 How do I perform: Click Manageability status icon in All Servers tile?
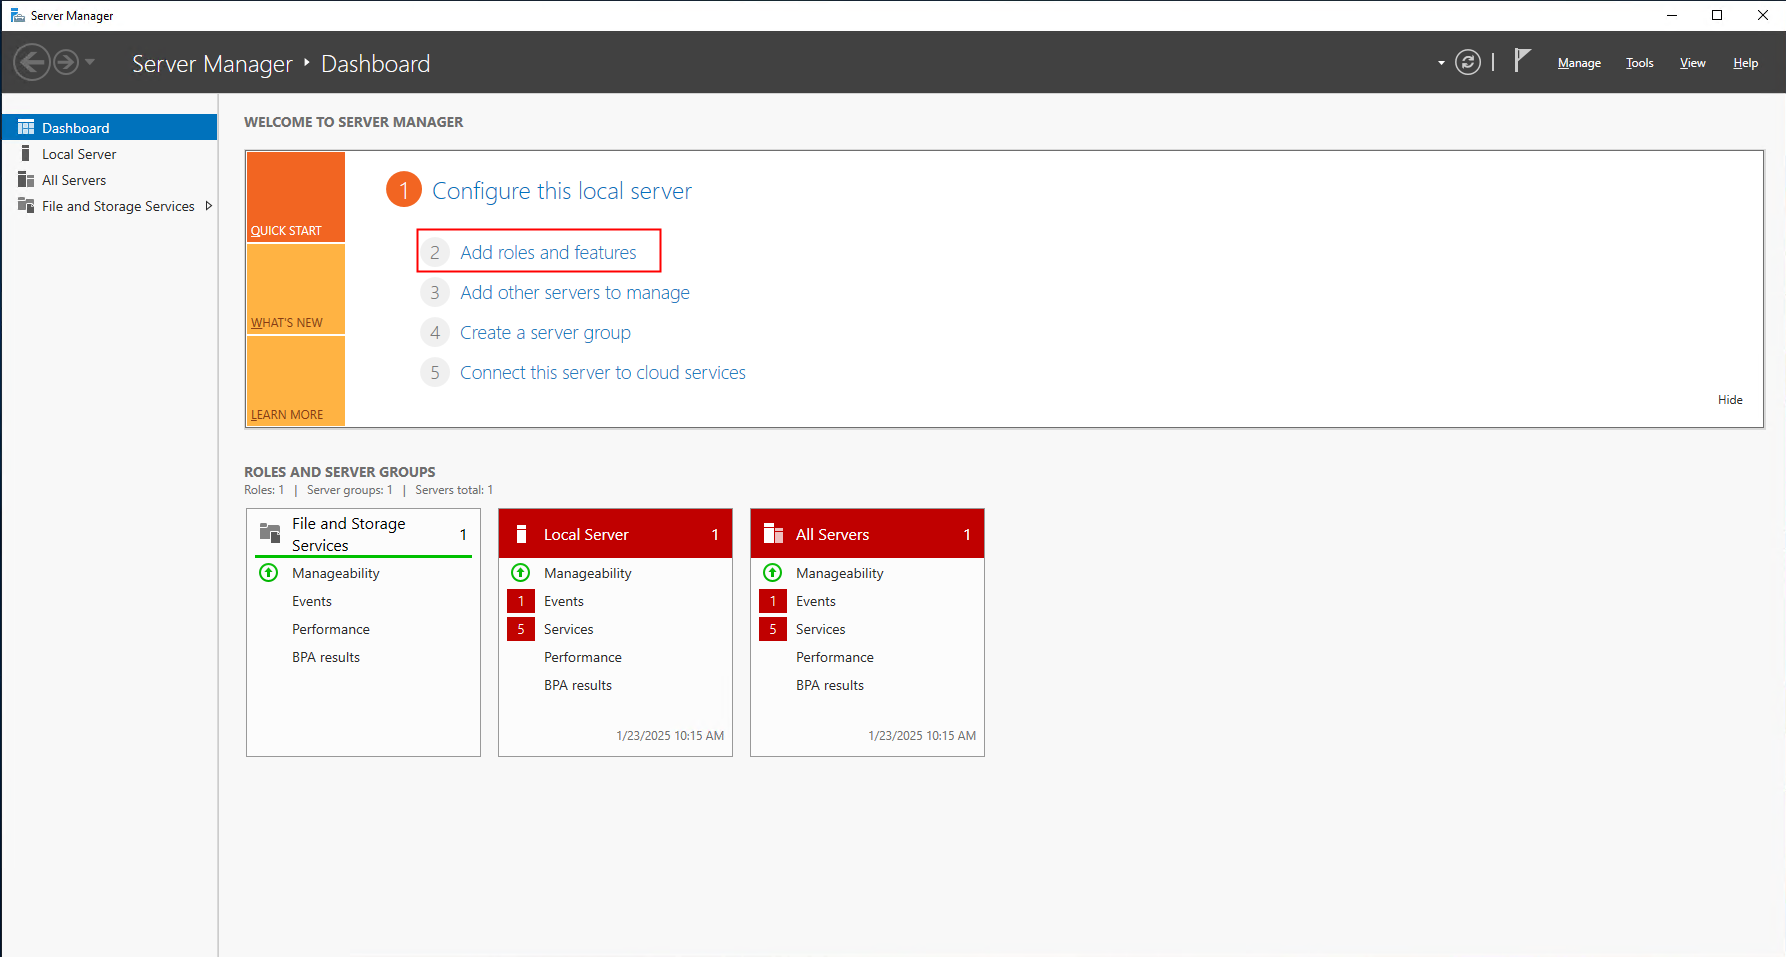[x=773, y=573]
